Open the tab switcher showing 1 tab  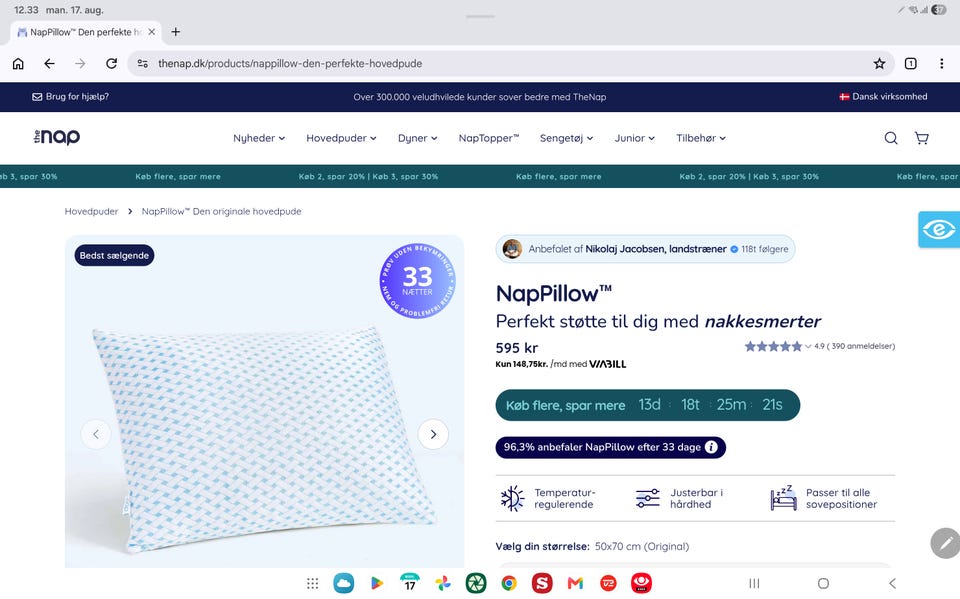pyautogui.click(x=910, y=64)
